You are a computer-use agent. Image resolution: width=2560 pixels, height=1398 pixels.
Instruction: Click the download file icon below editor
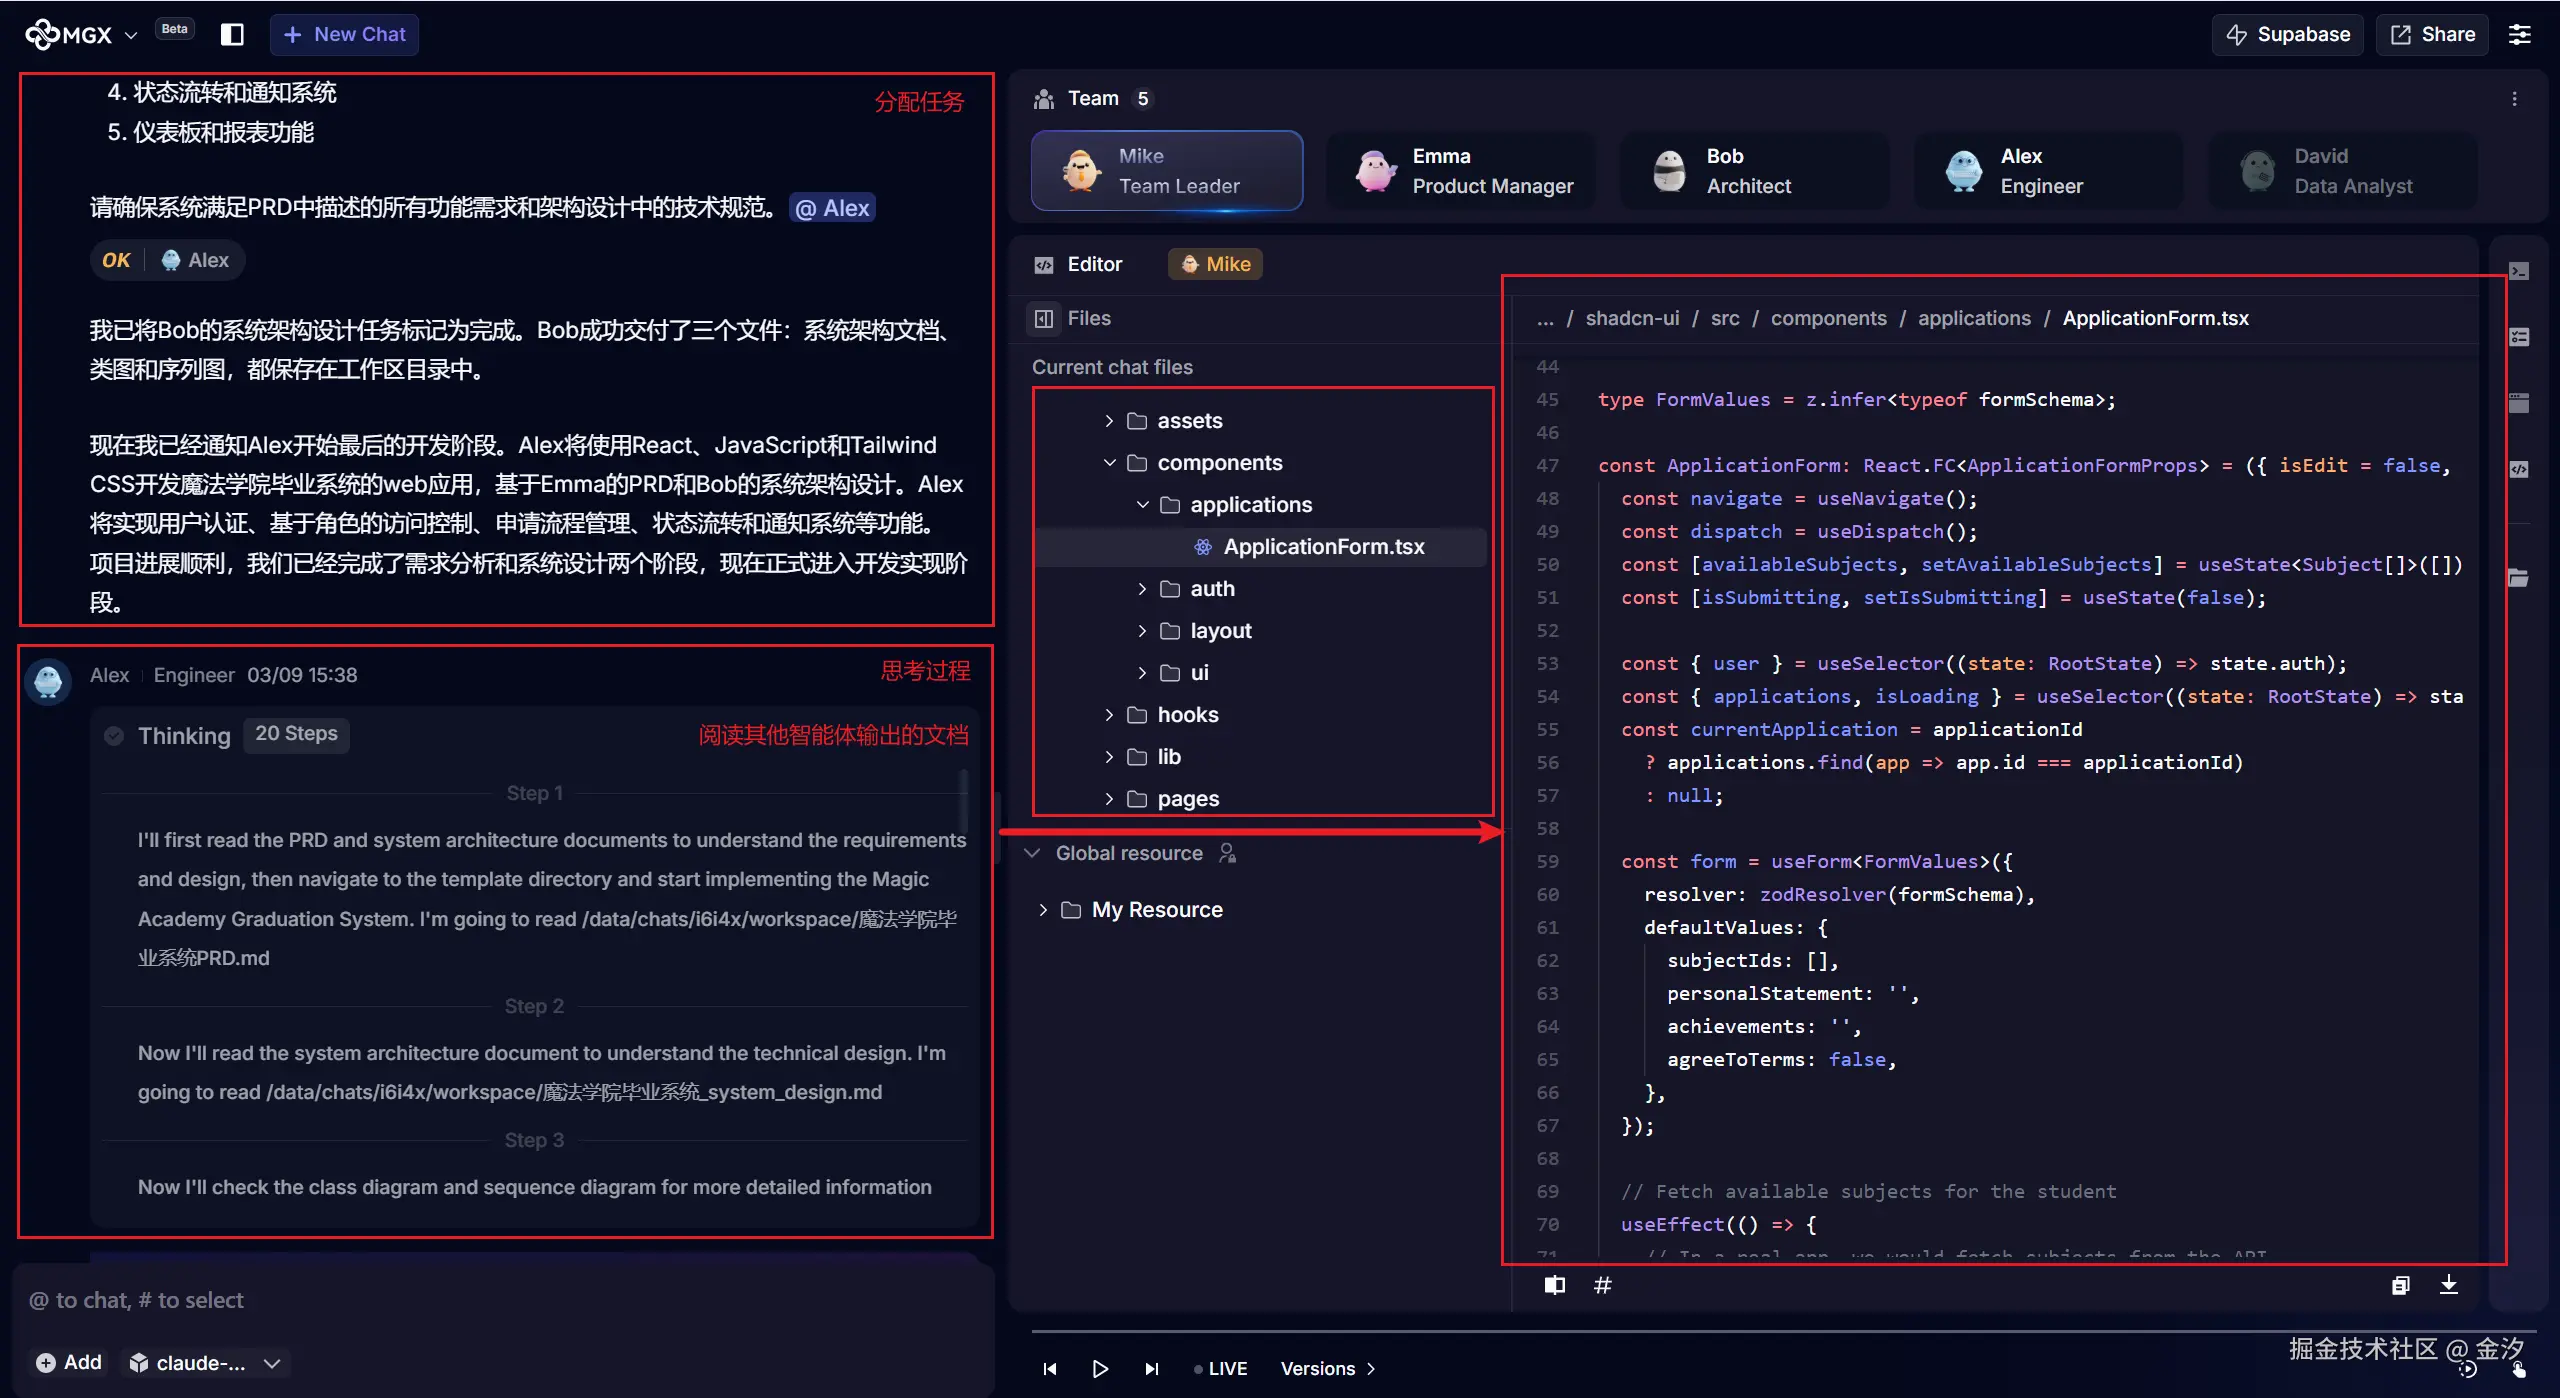click(2448, 1285)
